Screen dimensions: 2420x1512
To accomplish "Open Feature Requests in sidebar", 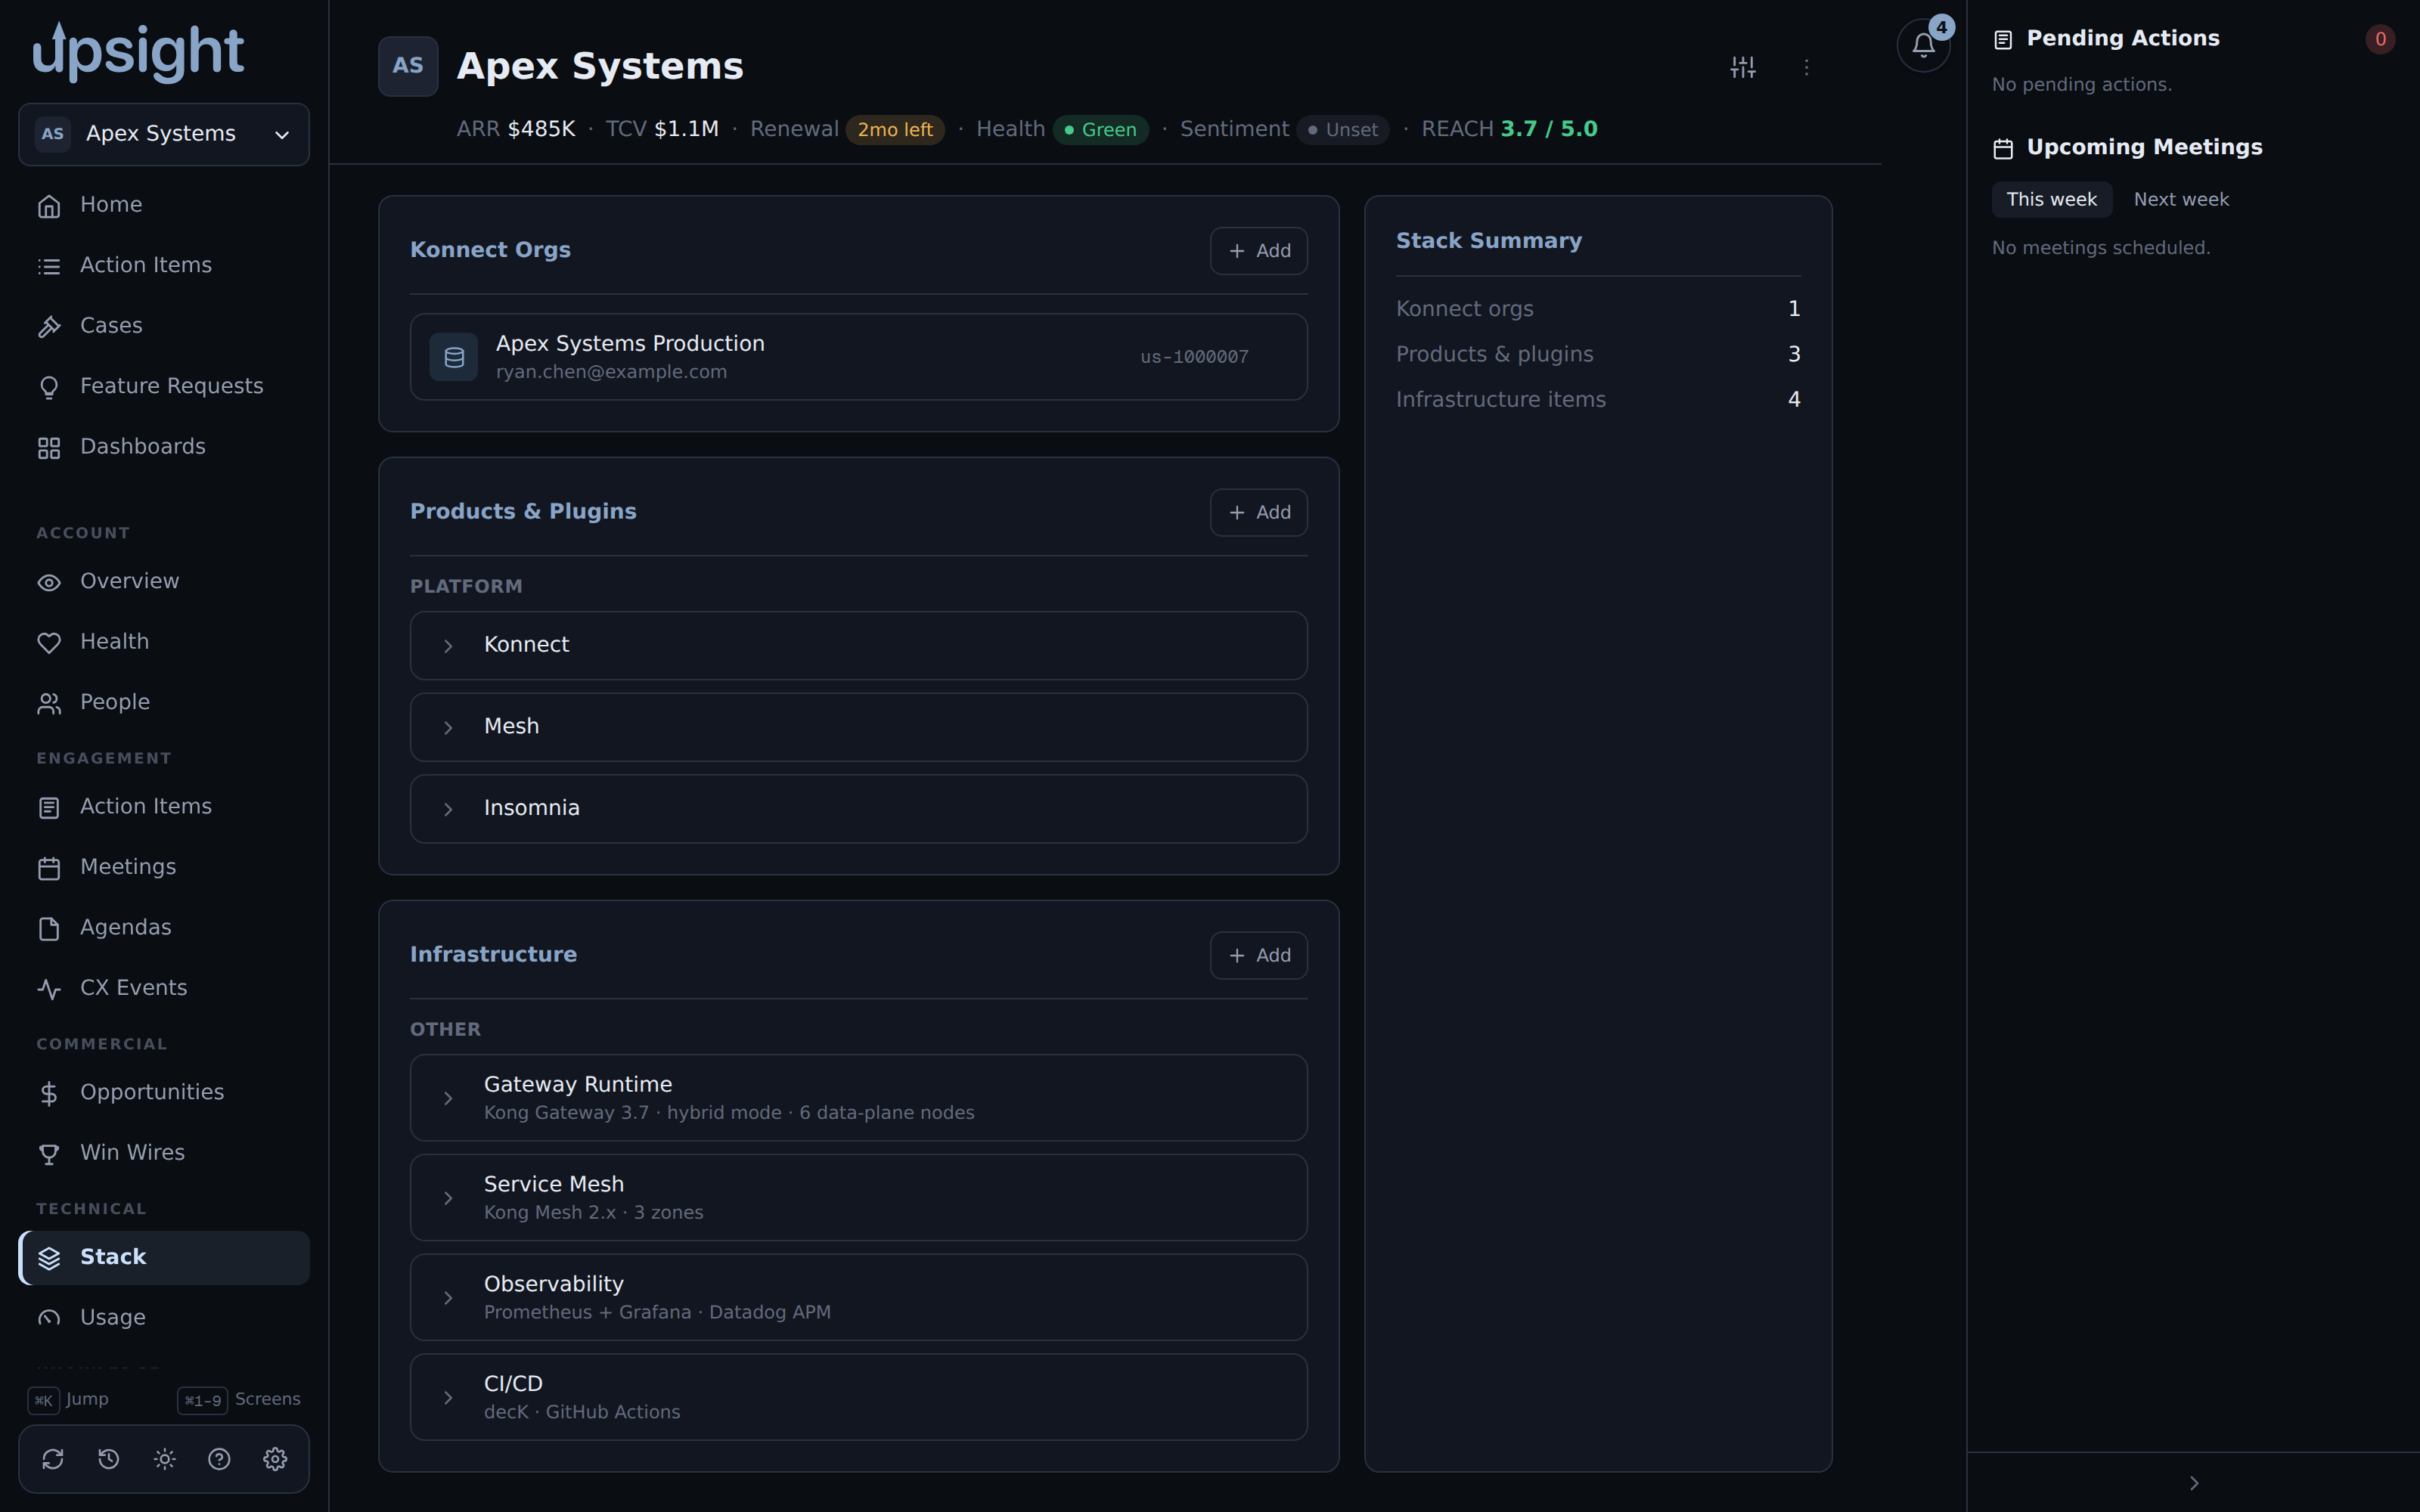I will (164, 386).
